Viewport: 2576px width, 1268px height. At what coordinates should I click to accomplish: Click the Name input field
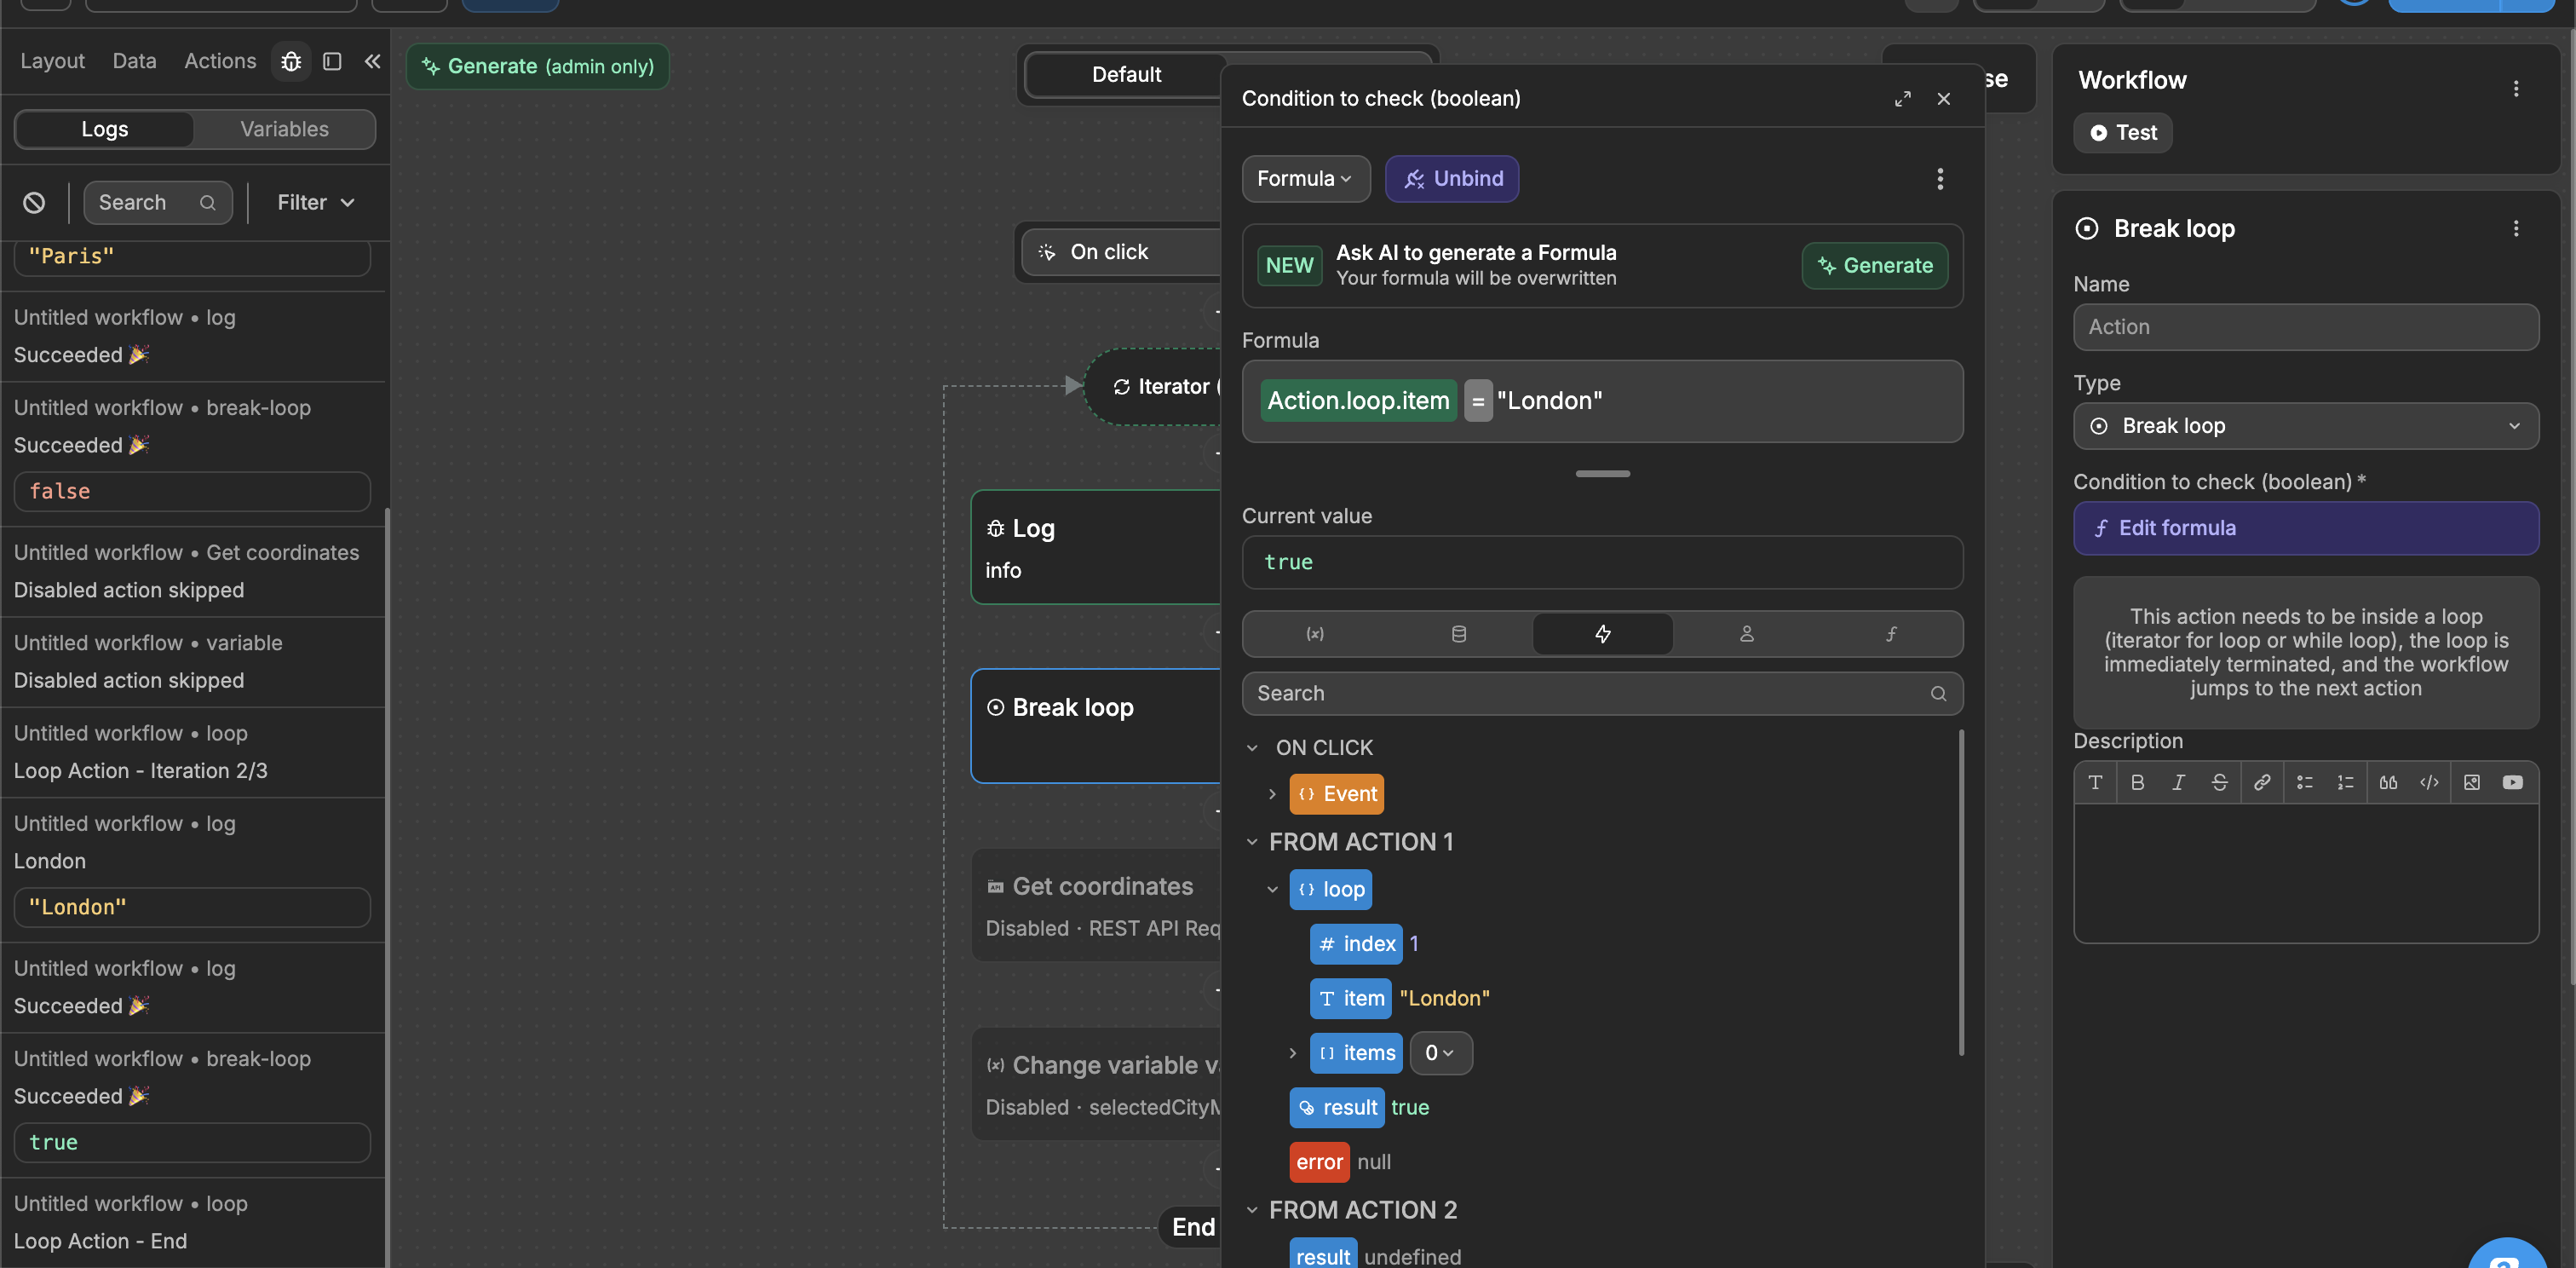(2305, 328)
